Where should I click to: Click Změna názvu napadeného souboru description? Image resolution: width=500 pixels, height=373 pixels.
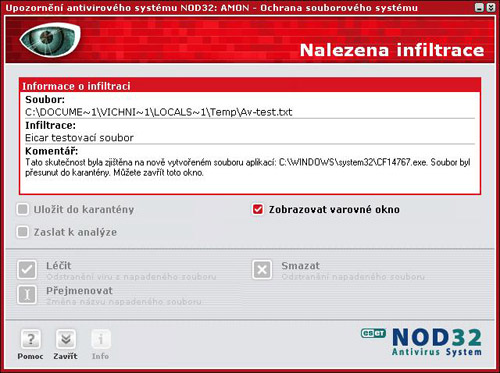[x=124, y=302]
